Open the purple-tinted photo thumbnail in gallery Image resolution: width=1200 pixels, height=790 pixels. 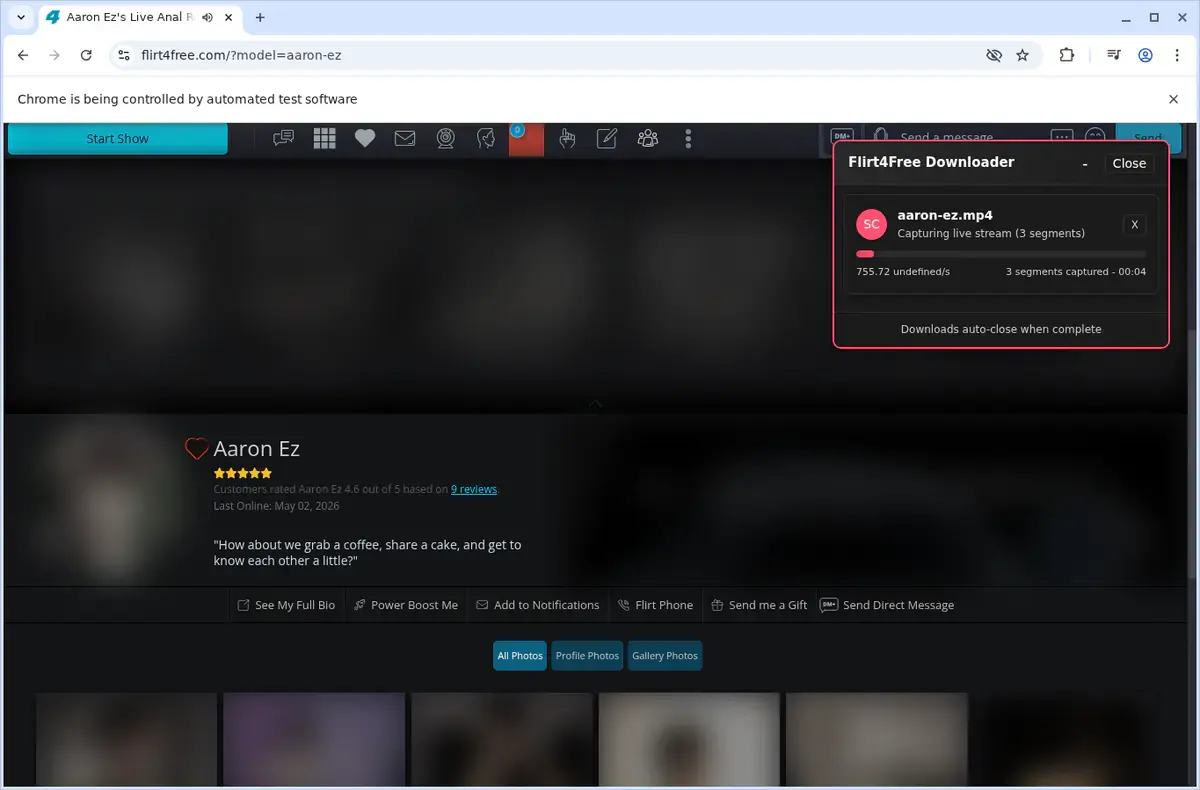tap(314, 739)
